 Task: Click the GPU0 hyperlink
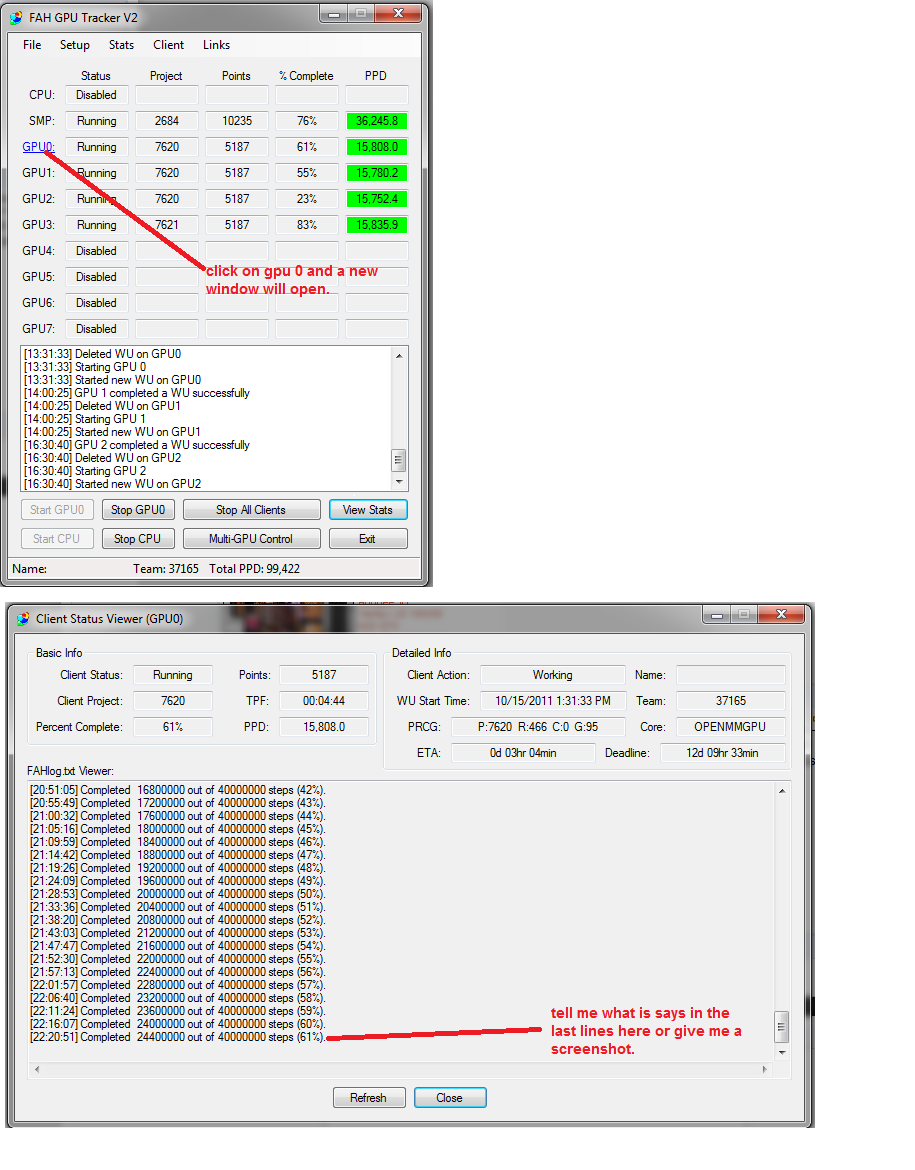[x=37, y=146]
